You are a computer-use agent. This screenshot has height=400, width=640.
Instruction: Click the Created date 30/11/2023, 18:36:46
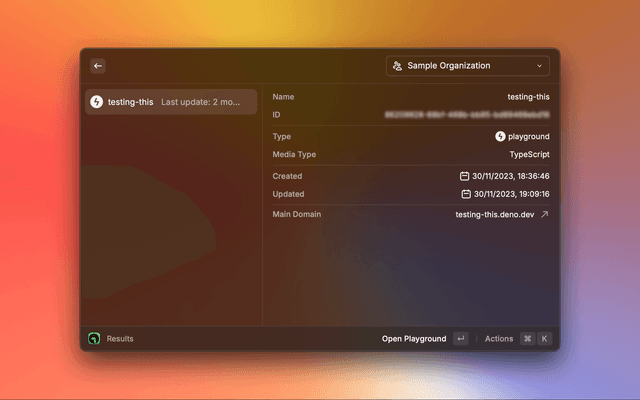[511, 176]
